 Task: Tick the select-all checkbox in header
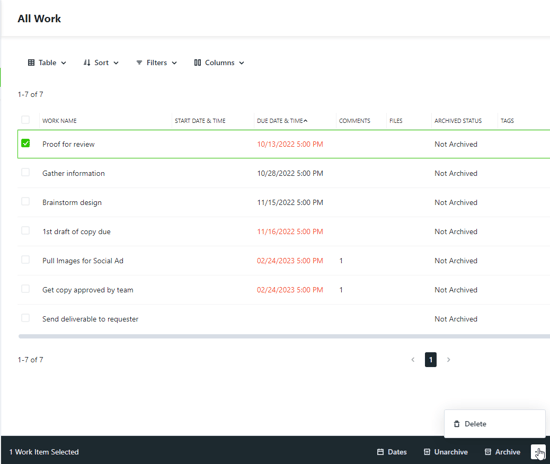click(x=25, y=120)
